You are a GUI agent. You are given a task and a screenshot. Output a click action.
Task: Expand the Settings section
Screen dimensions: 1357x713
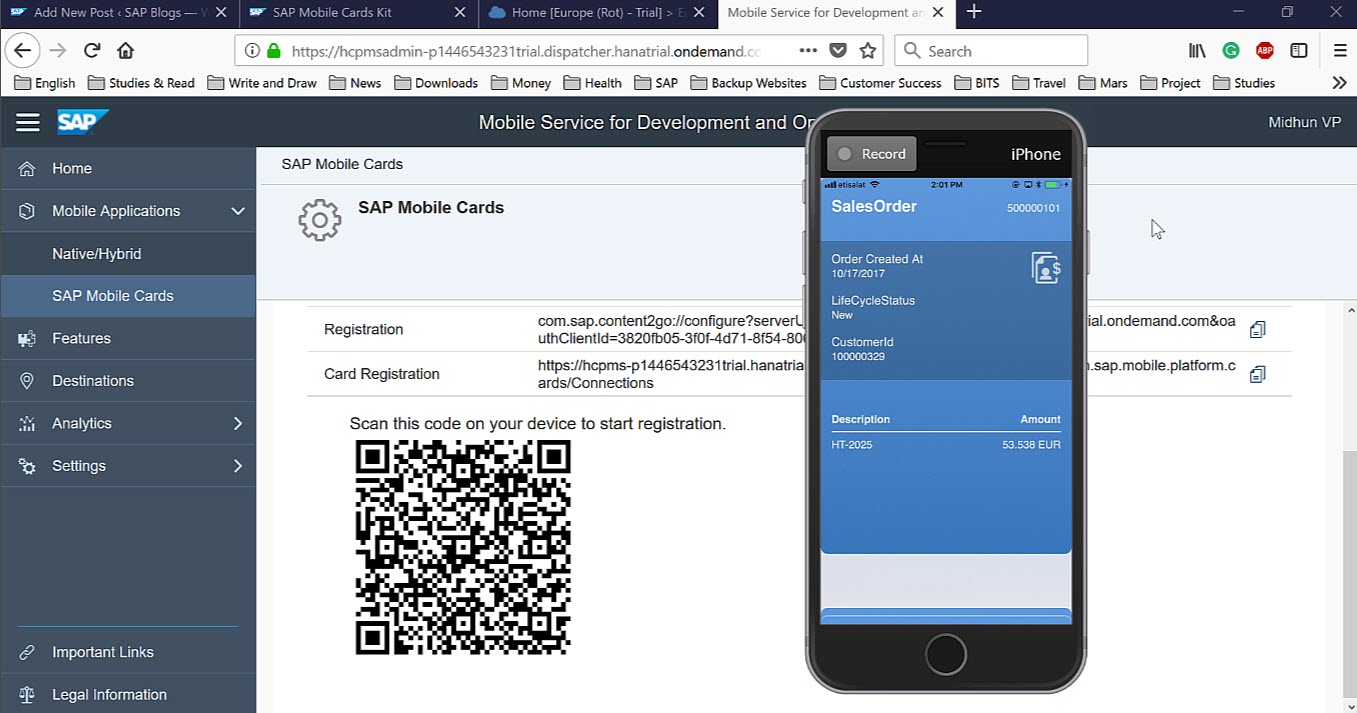[238, 466]
